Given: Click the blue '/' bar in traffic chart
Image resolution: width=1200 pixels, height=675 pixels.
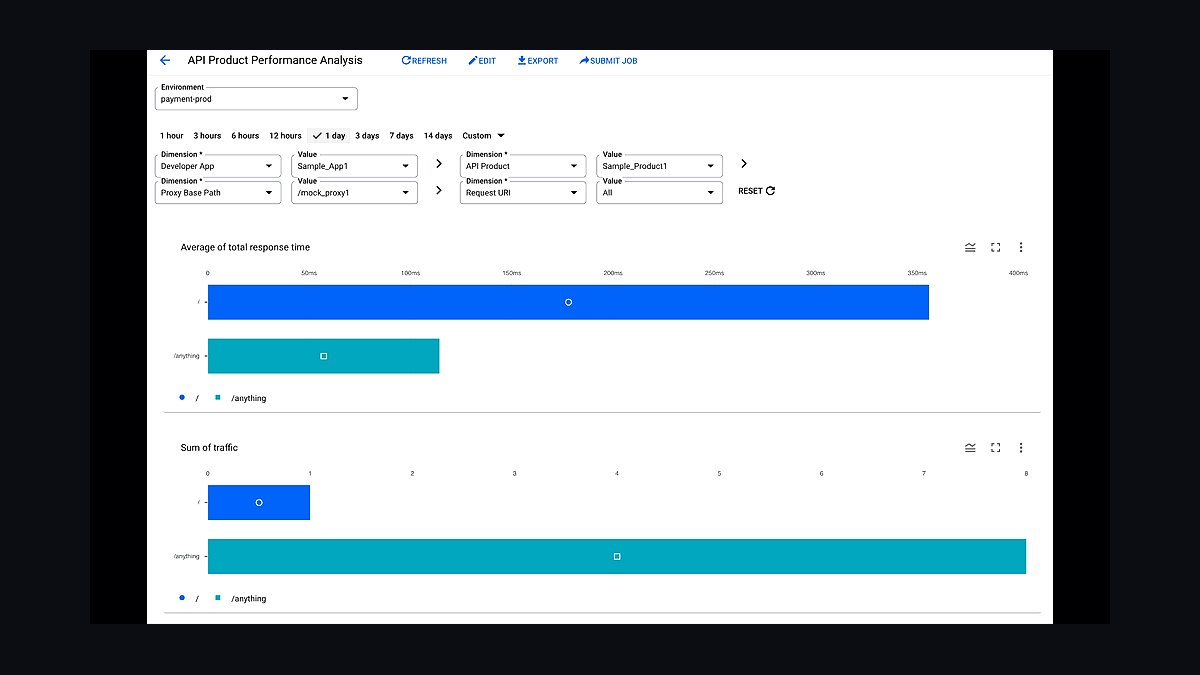Looking at the screenshot, I should pyautogui.click(x=259, y=503).
